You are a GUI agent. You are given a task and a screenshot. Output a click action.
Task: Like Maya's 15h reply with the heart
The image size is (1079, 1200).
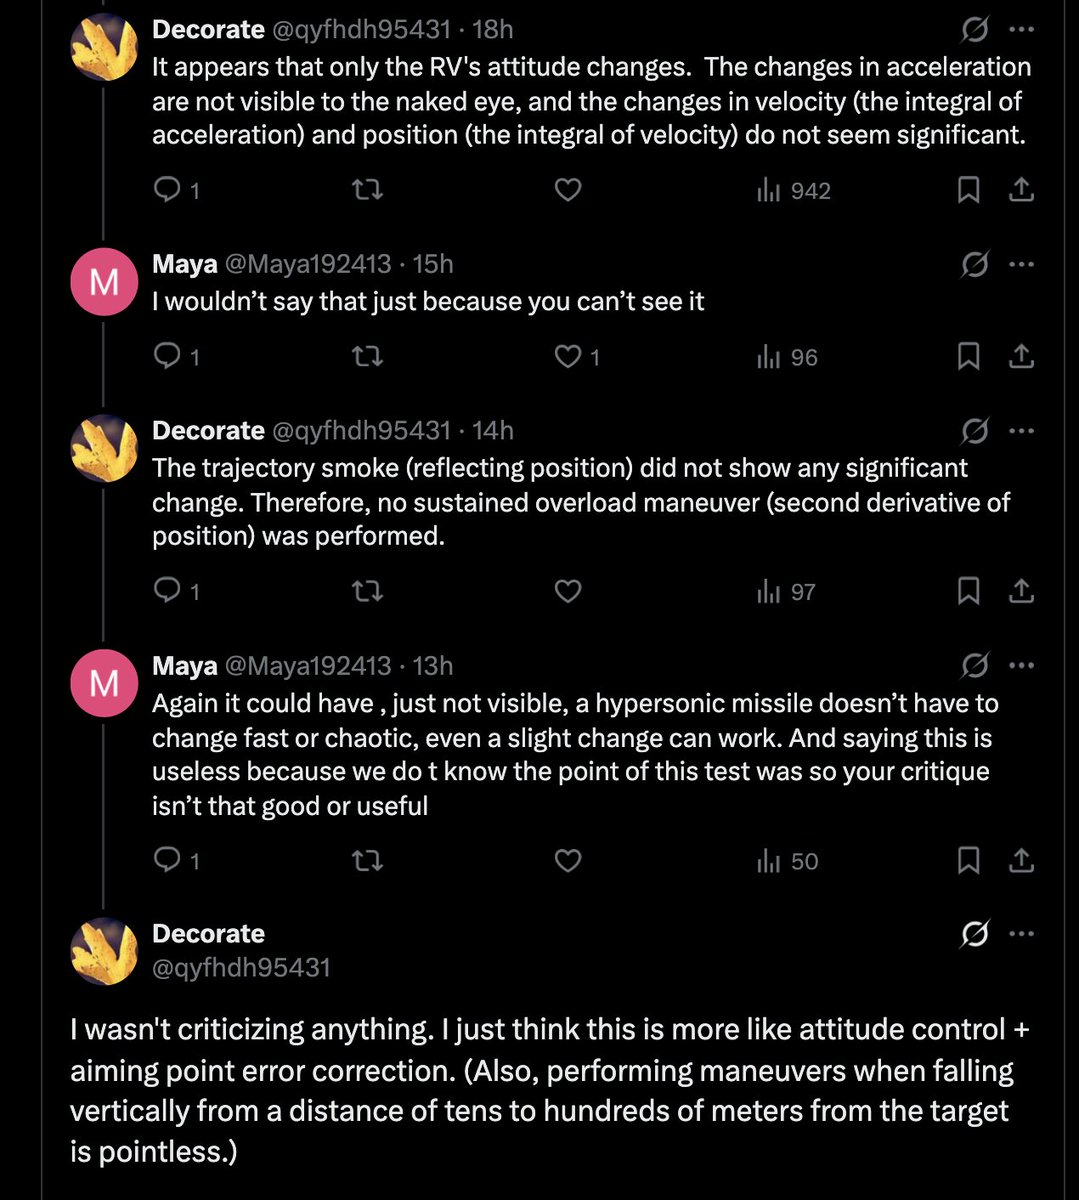point(568,356)
